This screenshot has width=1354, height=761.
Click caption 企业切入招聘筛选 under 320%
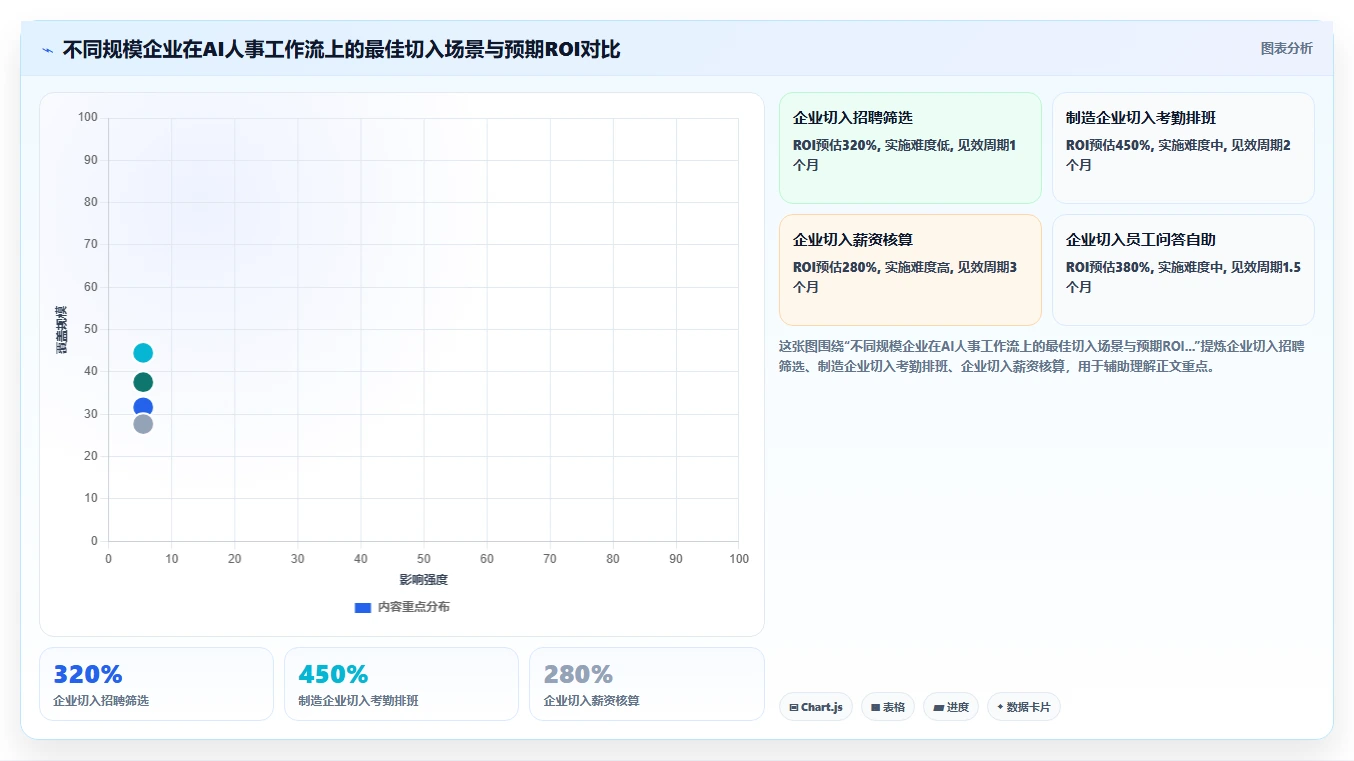[x=101, y=701]
